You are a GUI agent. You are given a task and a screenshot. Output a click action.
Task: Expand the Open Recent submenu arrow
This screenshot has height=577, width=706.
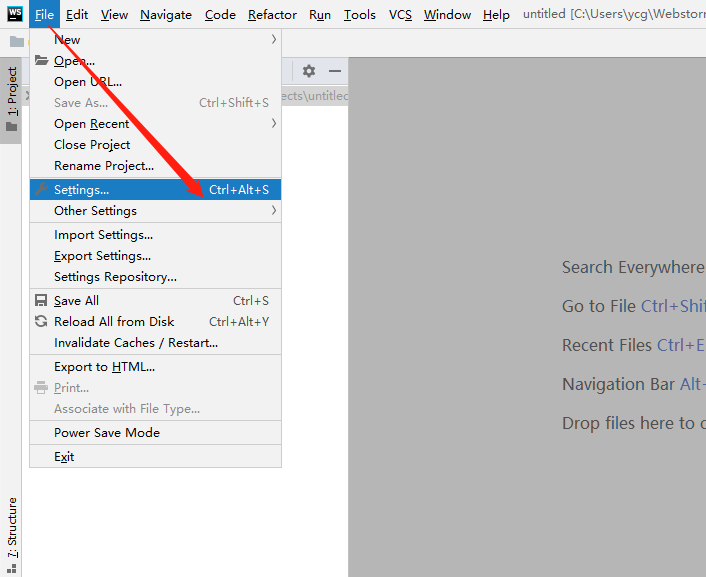pyautogui.click(x=273, y=123)
